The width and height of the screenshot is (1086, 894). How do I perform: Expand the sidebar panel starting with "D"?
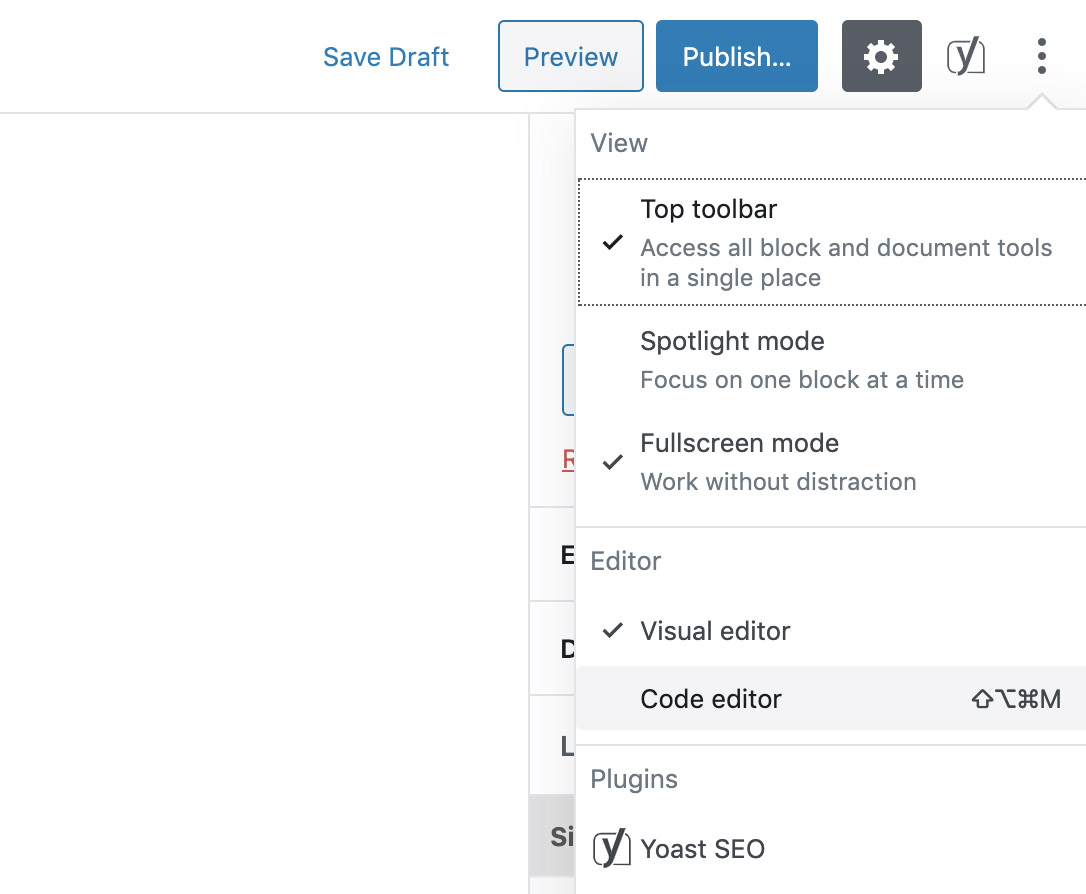click(567, 649)
